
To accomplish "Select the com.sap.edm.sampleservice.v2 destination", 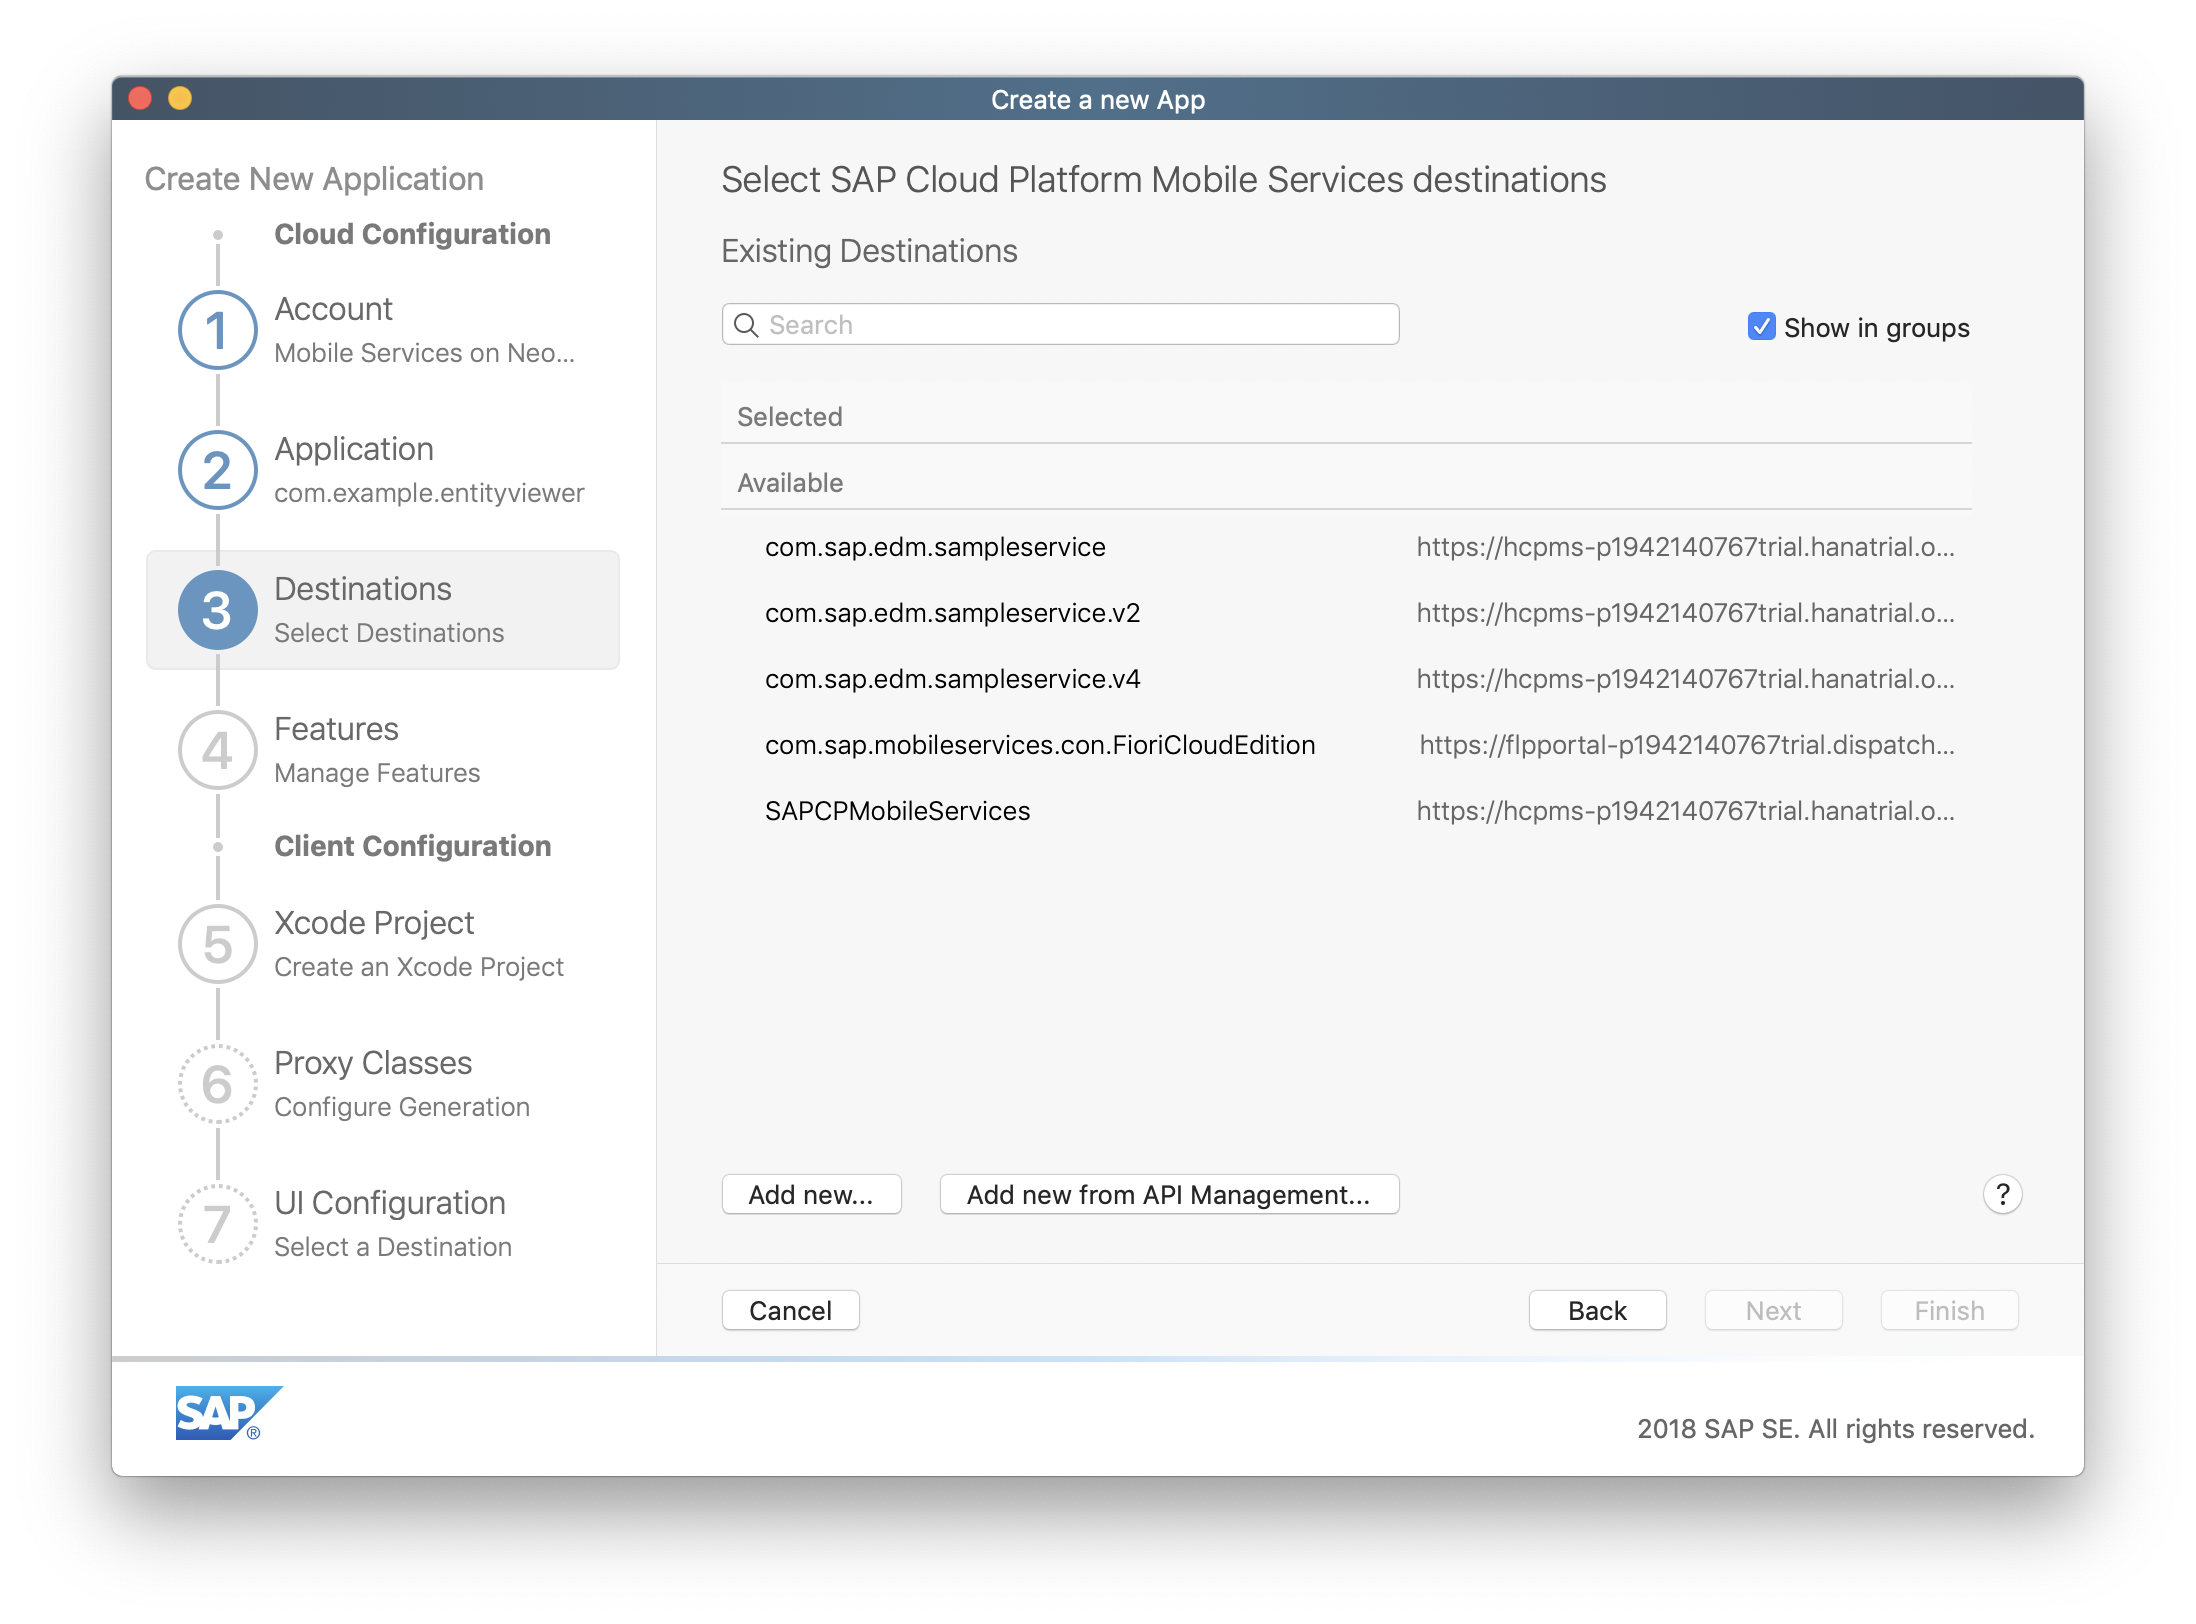I will coord(1346,613).
